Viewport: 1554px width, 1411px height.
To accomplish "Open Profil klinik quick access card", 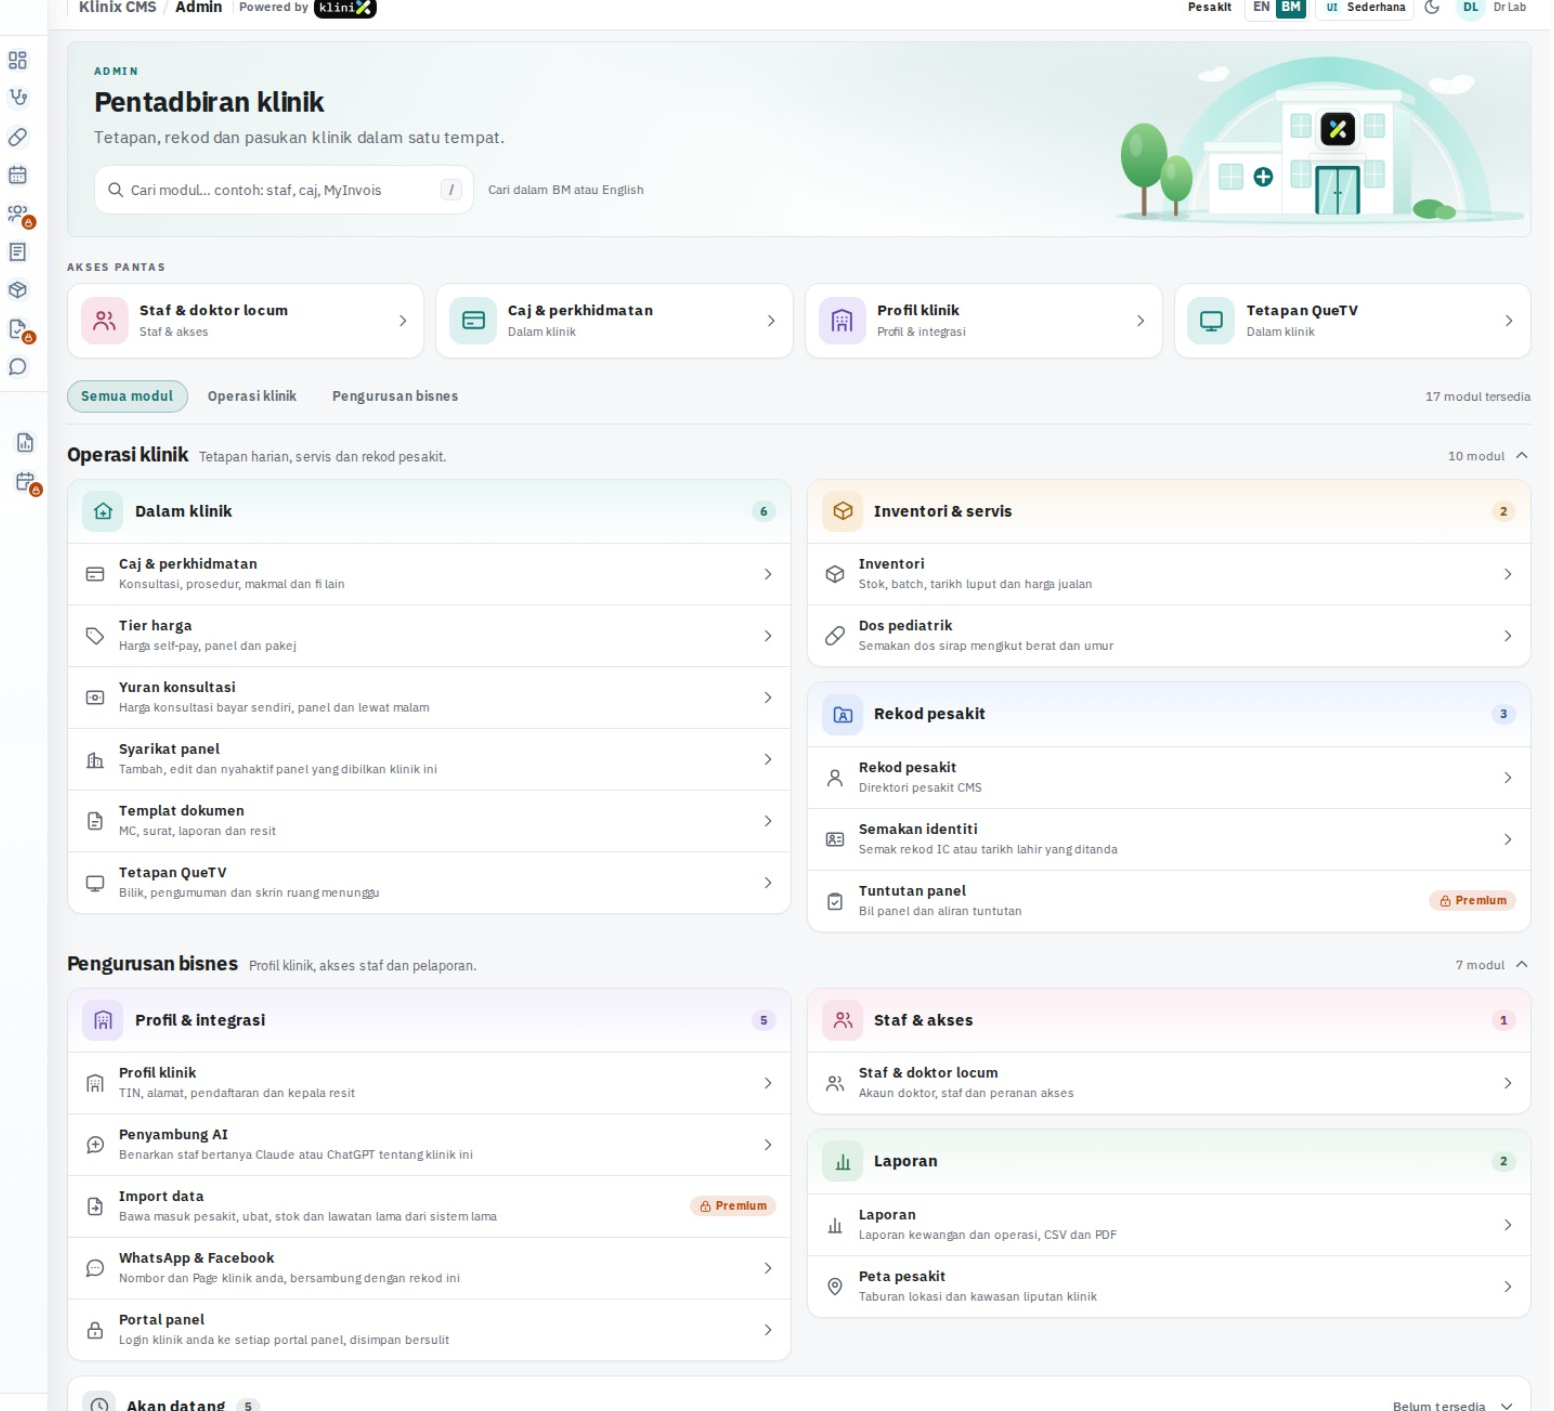I will click(x=984, y=321).
